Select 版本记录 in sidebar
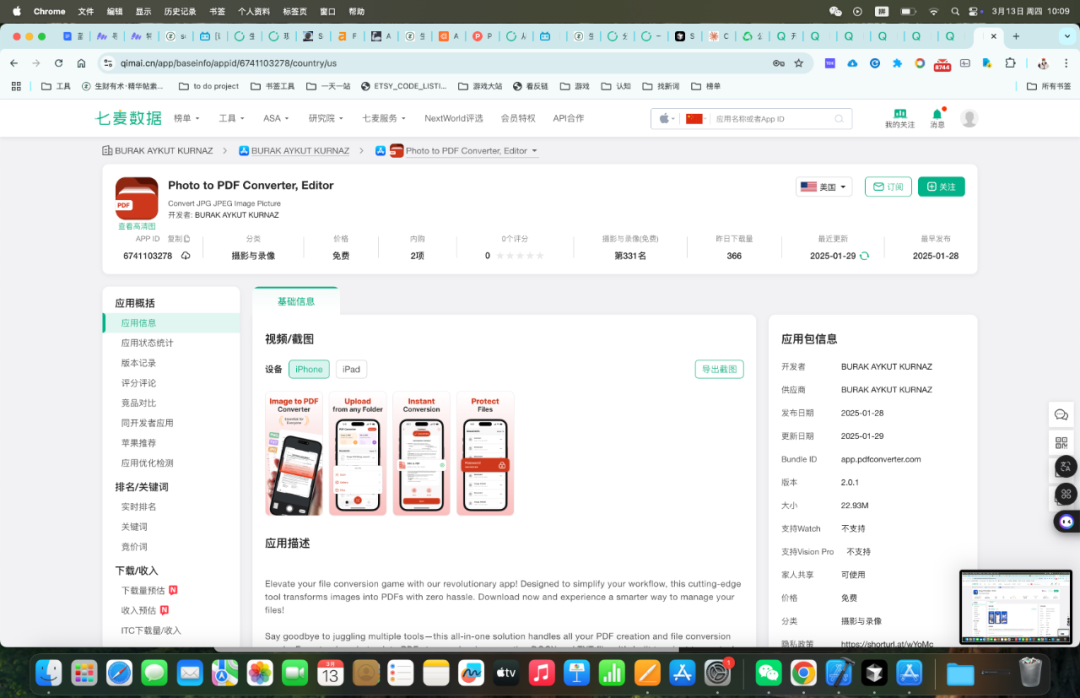Image resolution: width=1080 pixels, height=698 pixels. pyautogui.click(x=138, y=363)
